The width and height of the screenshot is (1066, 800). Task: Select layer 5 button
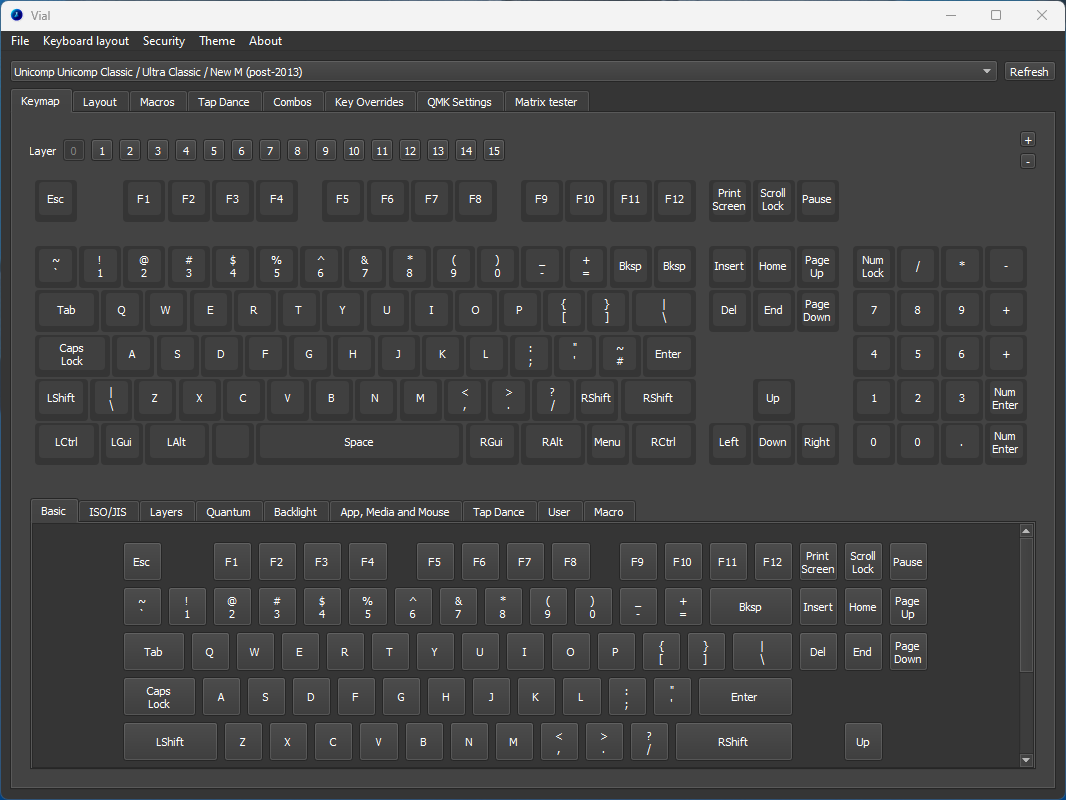(x=213, y=151)
